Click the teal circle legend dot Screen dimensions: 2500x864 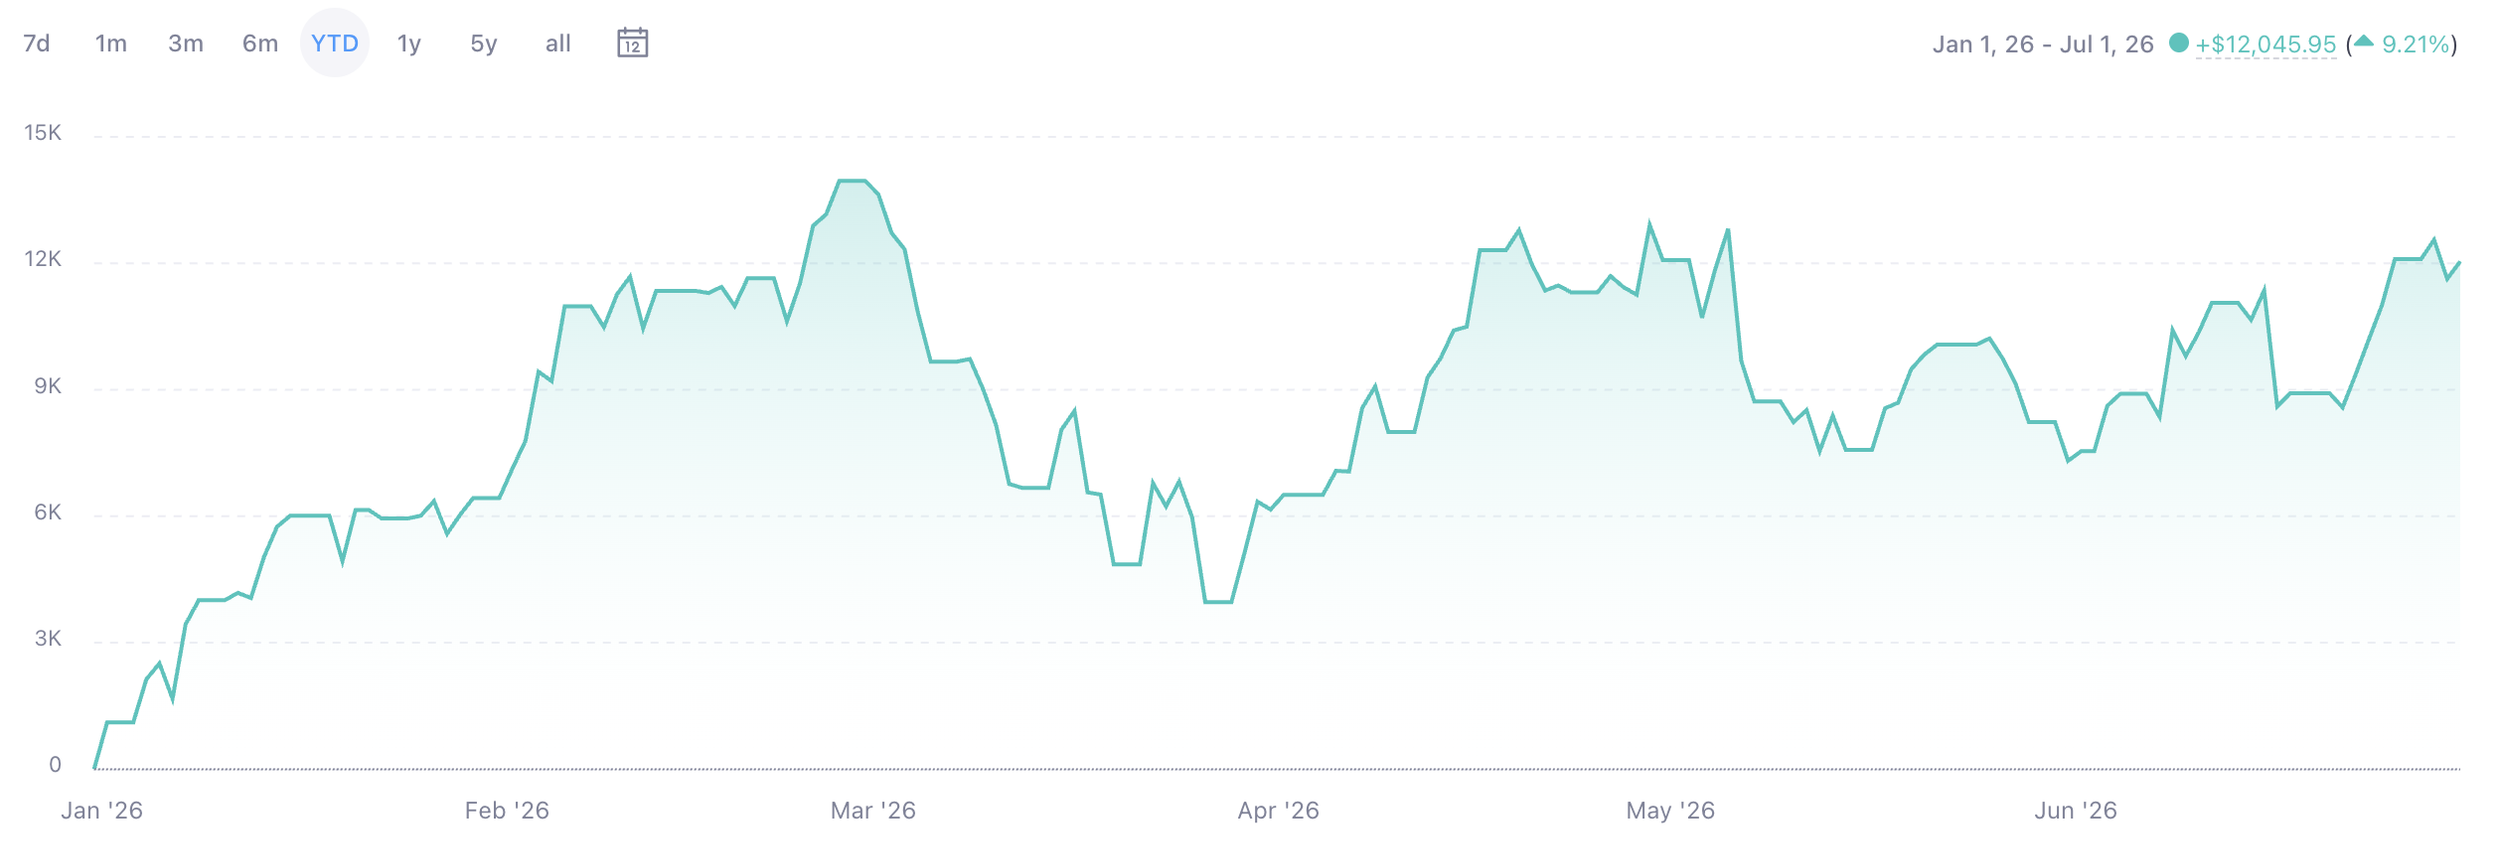click(x=2178, y=43)
